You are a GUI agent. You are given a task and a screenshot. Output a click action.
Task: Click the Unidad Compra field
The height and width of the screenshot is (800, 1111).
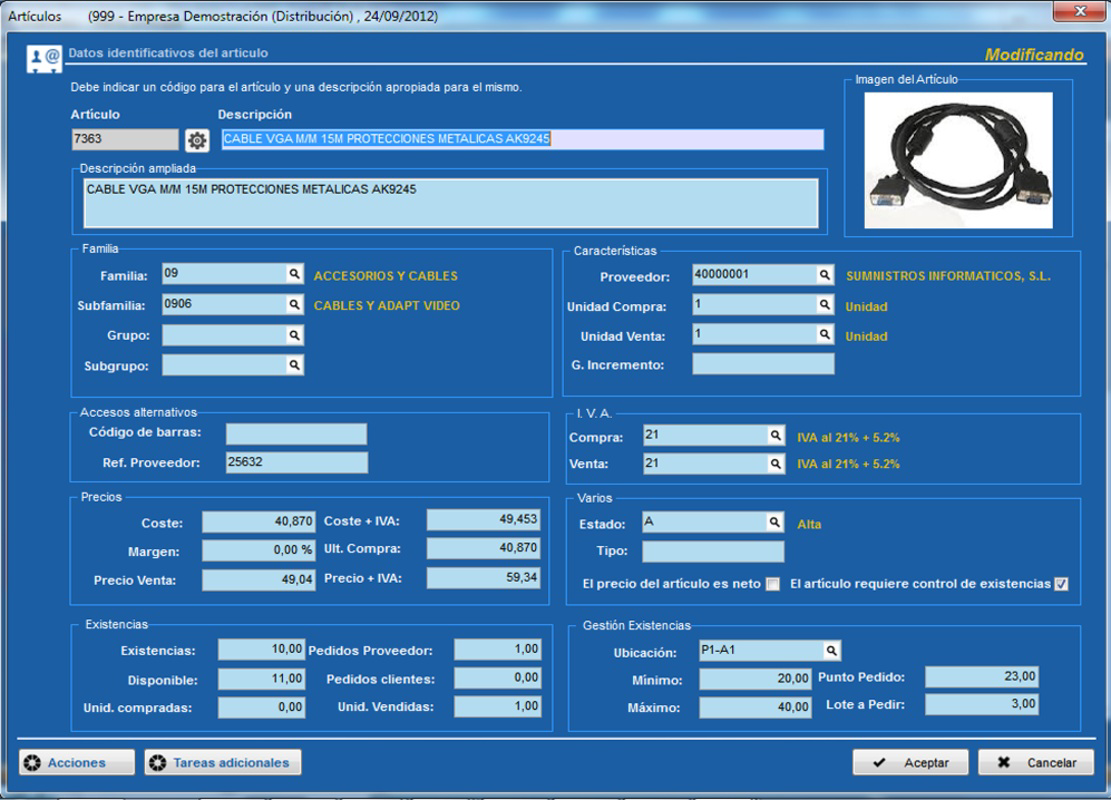(754, 304)
